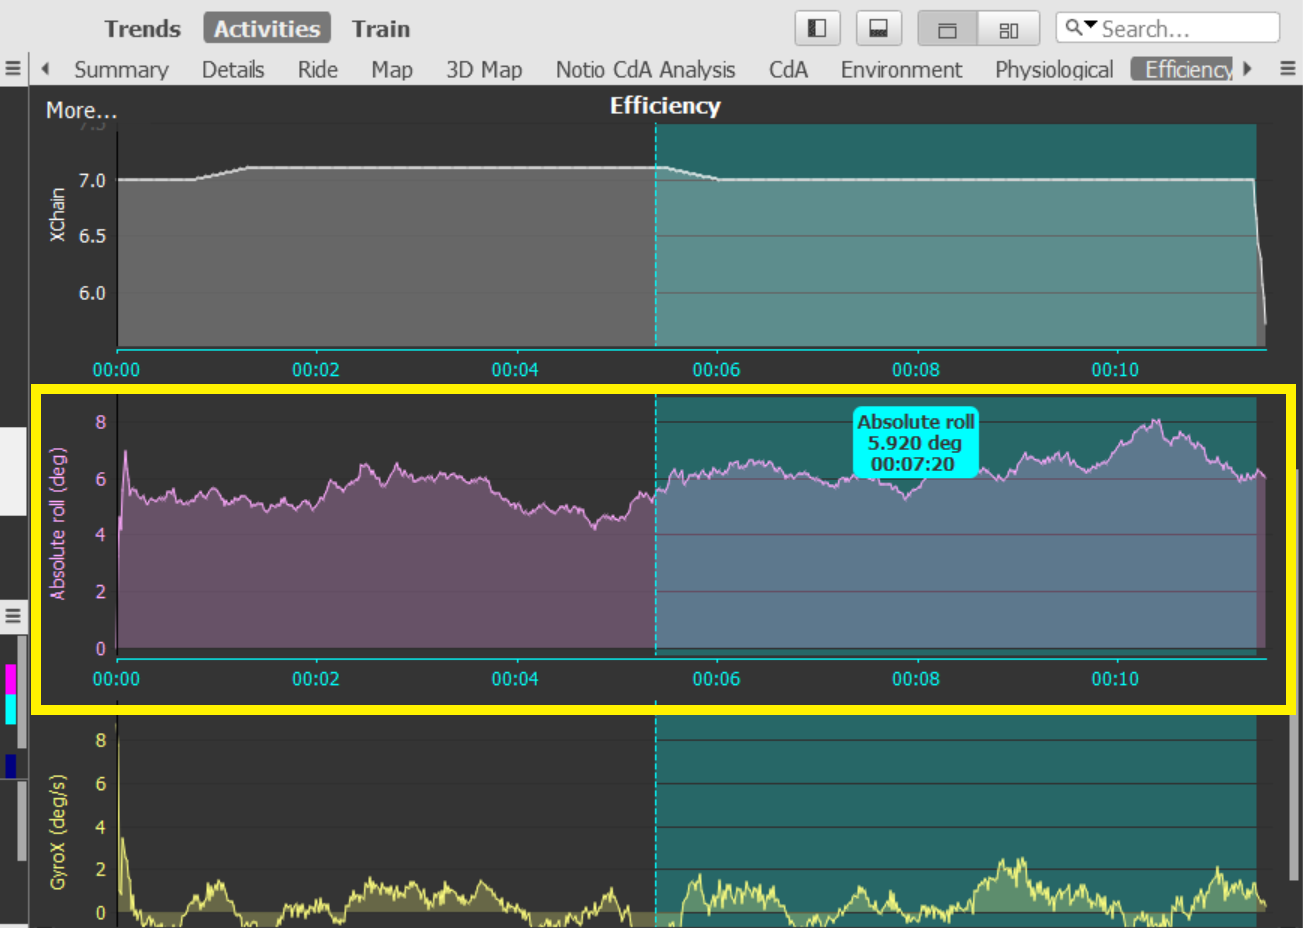Switch to tabbed view layout icon
Viewport: 1303px width, 928px height.
pyautogui.click(x=947, y=28)
